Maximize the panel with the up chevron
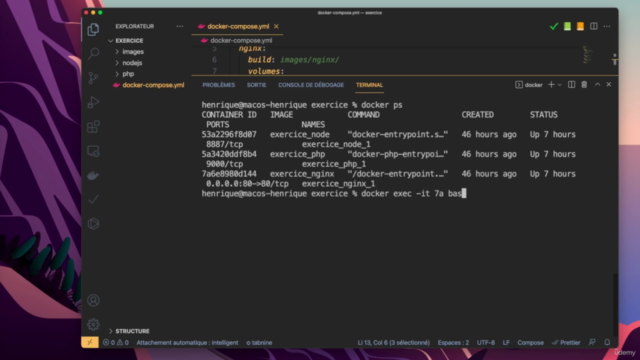This screenshot has height=360, width=640. point(598,84)
